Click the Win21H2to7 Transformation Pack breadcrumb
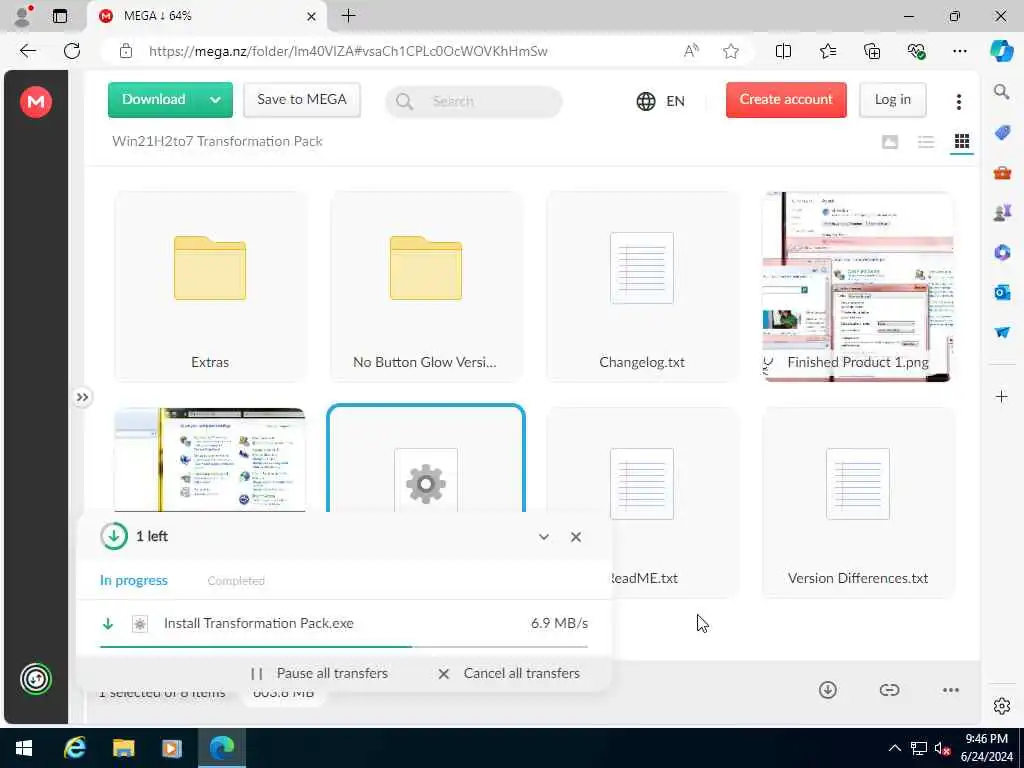The image size is (1024, 768). tap(217, 142)
